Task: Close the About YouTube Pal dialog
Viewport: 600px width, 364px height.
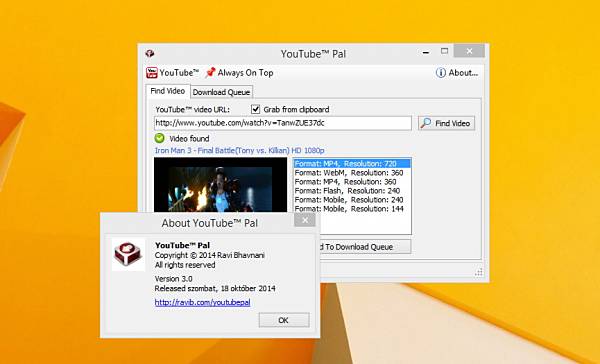Action: pyautogui.click(x=305, y=220)
